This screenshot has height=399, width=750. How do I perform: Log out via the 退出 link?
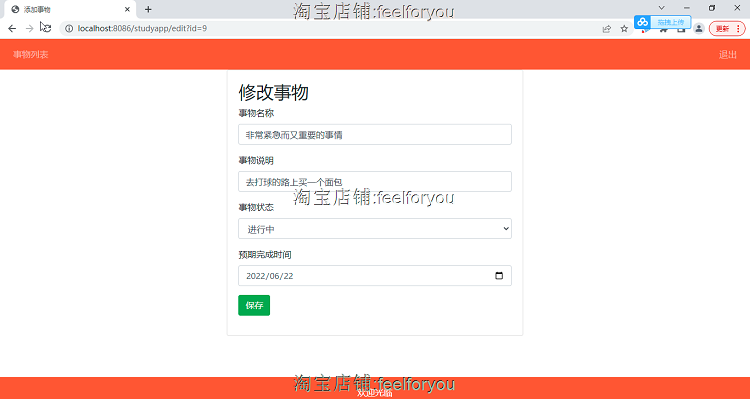tap(728, 55)
